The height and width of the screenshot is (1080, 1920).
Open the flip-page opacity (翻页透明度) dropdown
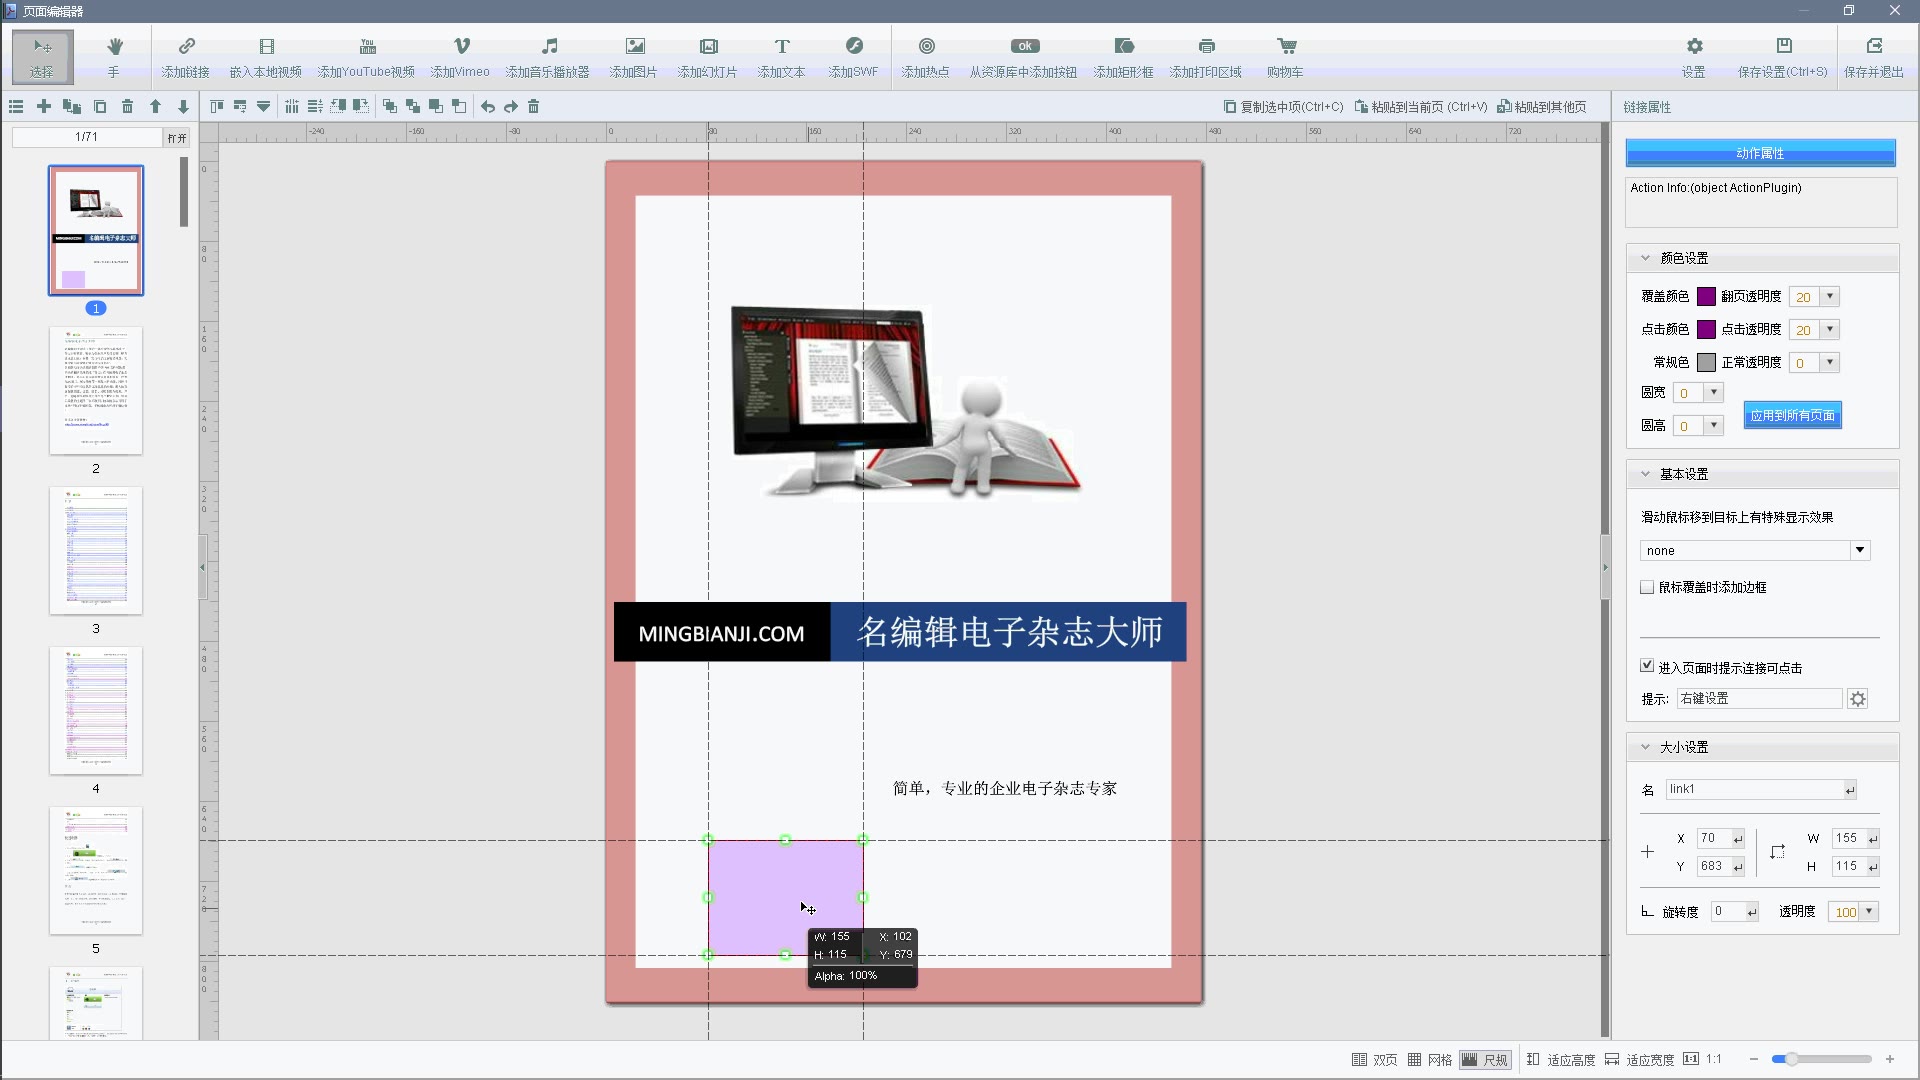pyautogui.click(x=1830, y=297)
